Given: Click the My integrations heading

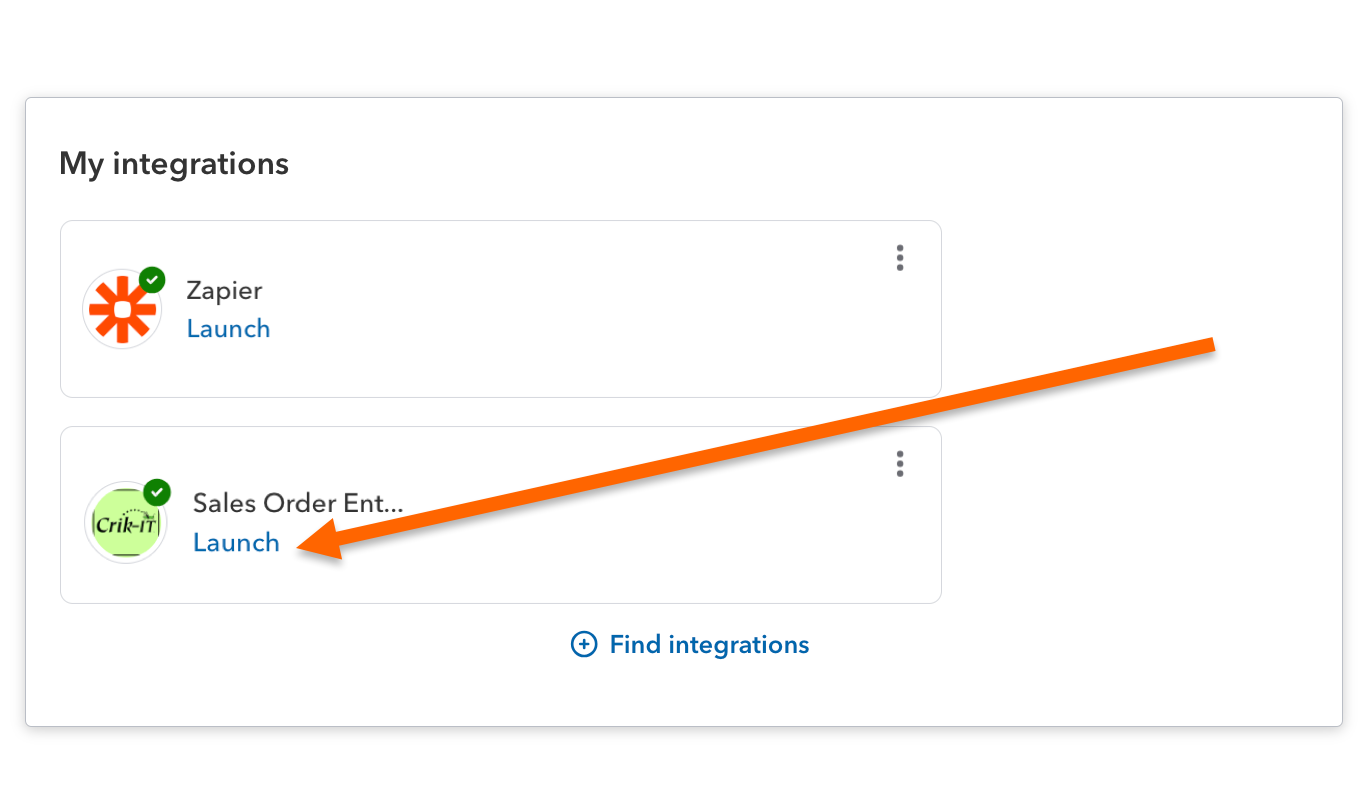Looking at the screenshot, I should coord(174,163).
